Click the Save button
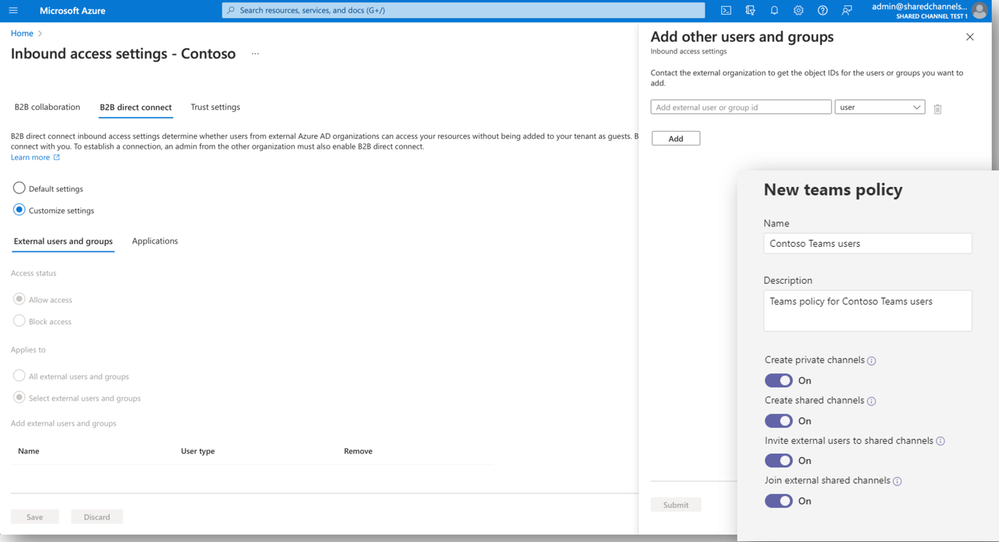 35,517
